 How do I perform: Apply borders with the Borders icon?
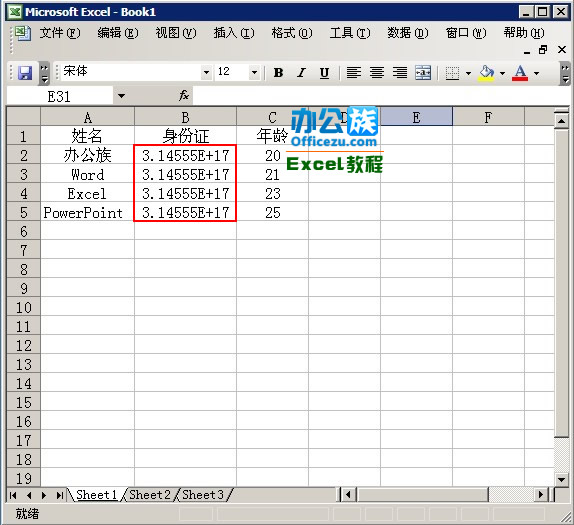click(x=452, y=73)
